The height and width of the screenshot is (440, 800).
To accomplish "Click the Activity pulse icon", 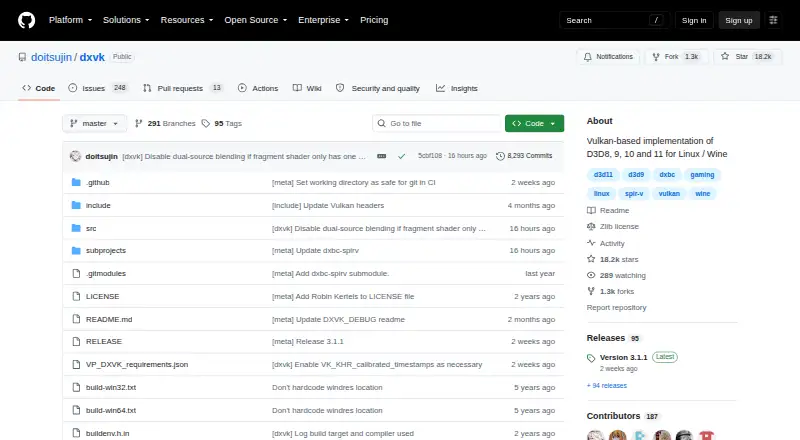I will click(x=591, y=243).
